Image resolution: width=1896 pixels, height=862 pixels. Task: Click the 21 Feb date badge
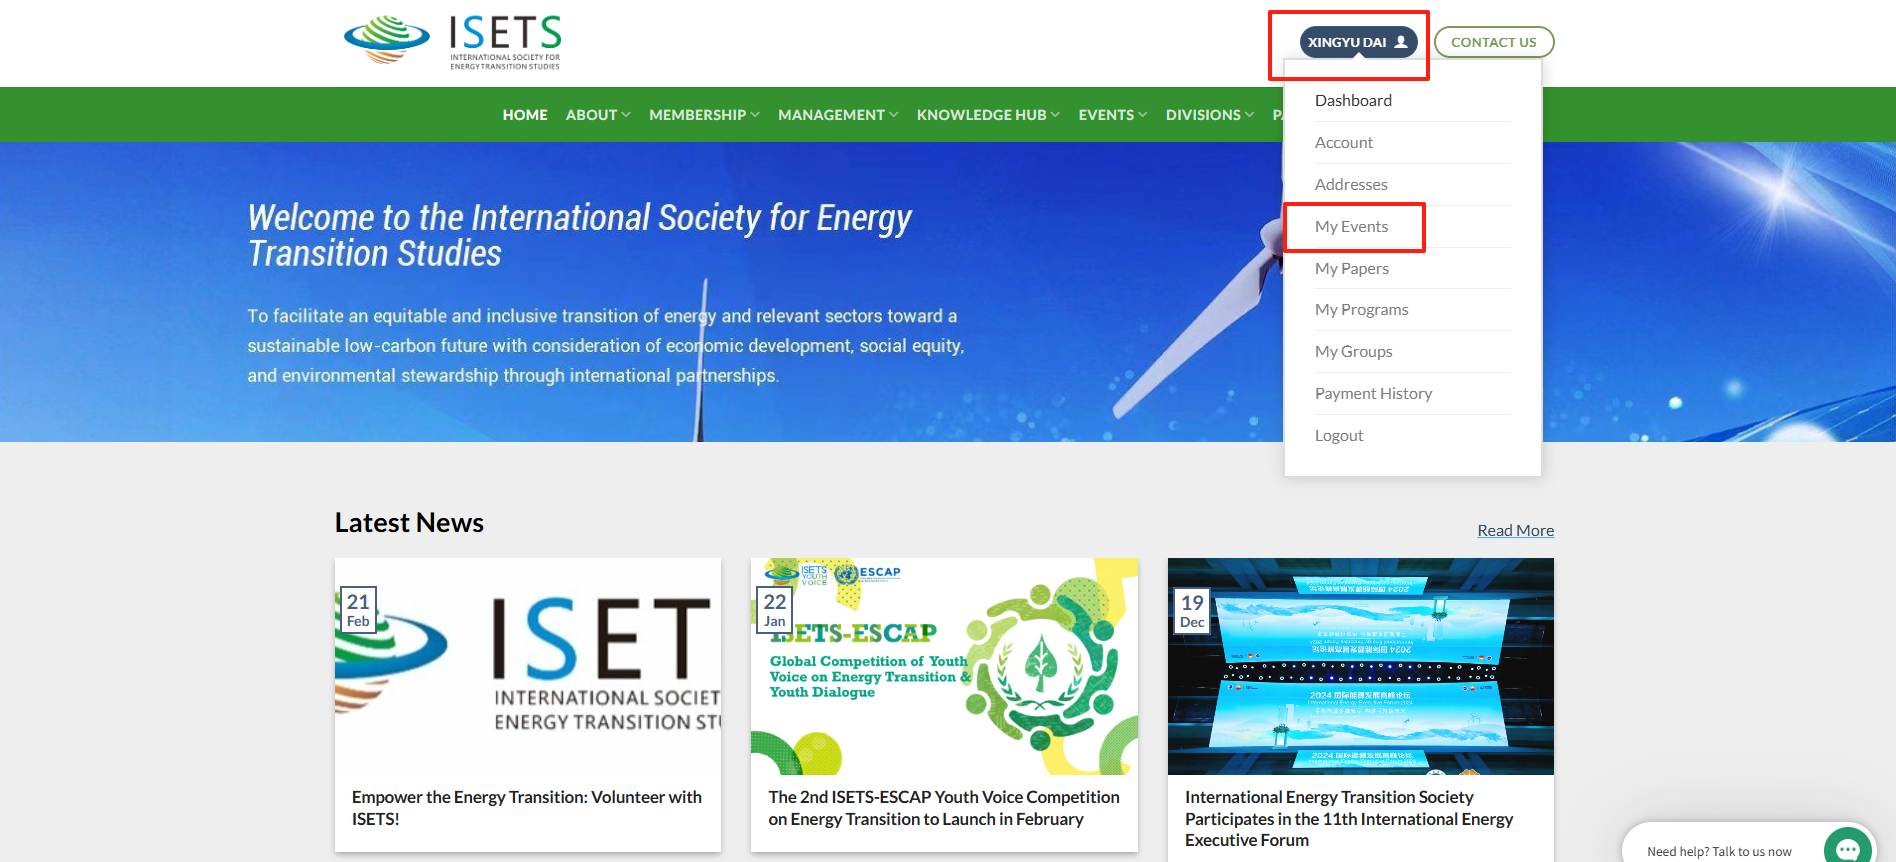358,609
